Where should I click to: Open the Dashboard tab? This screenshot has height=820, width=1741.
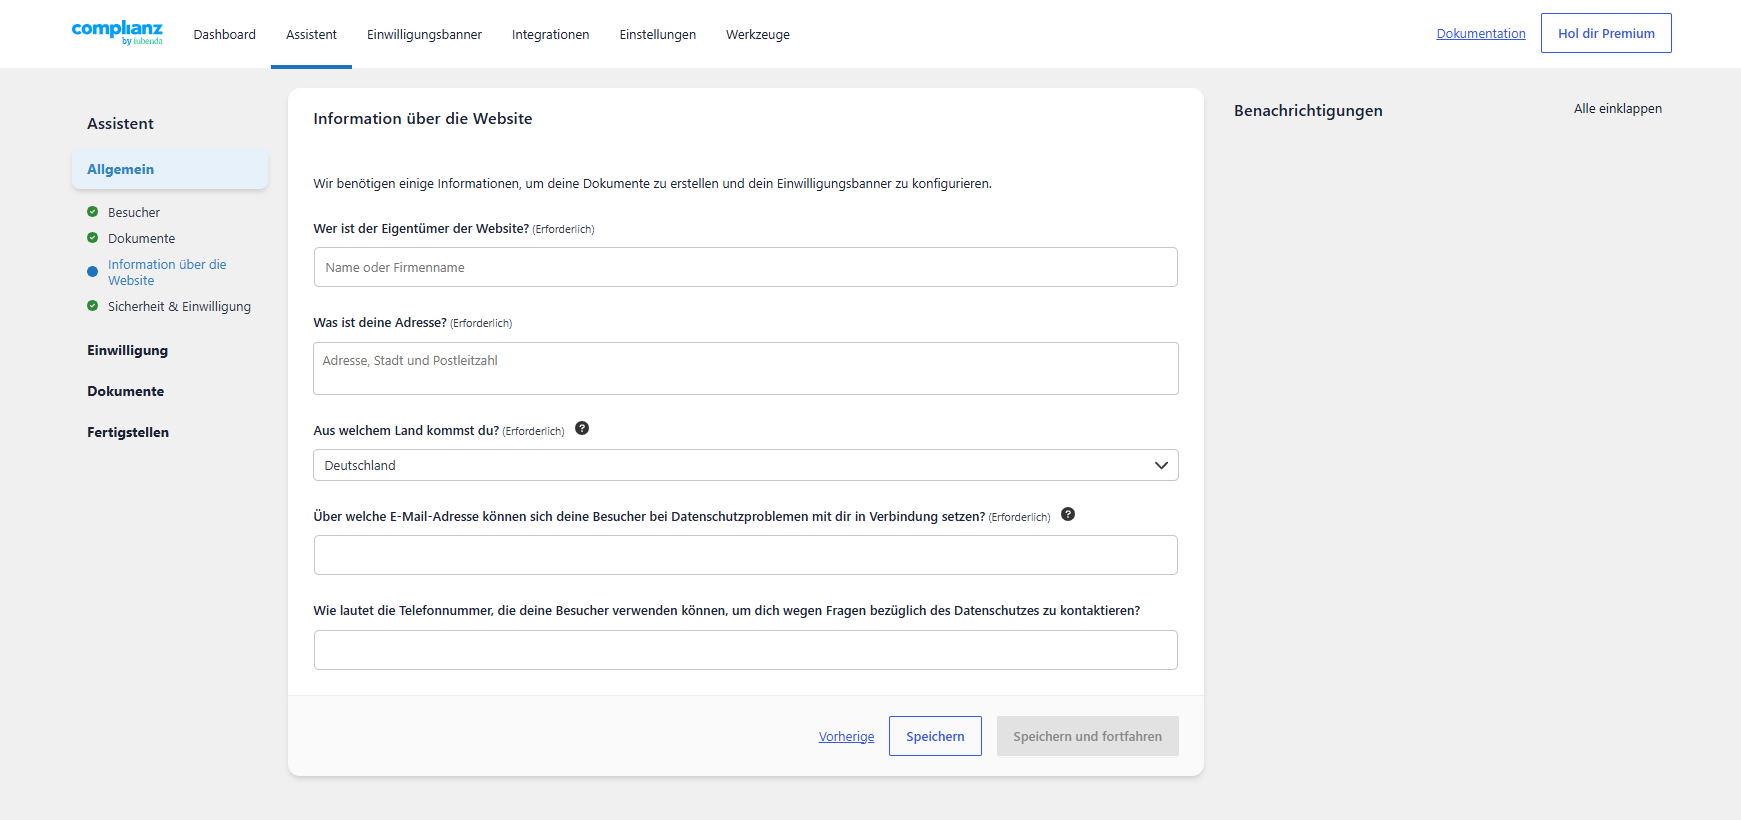pyautogui.click(x=225, y=34)
